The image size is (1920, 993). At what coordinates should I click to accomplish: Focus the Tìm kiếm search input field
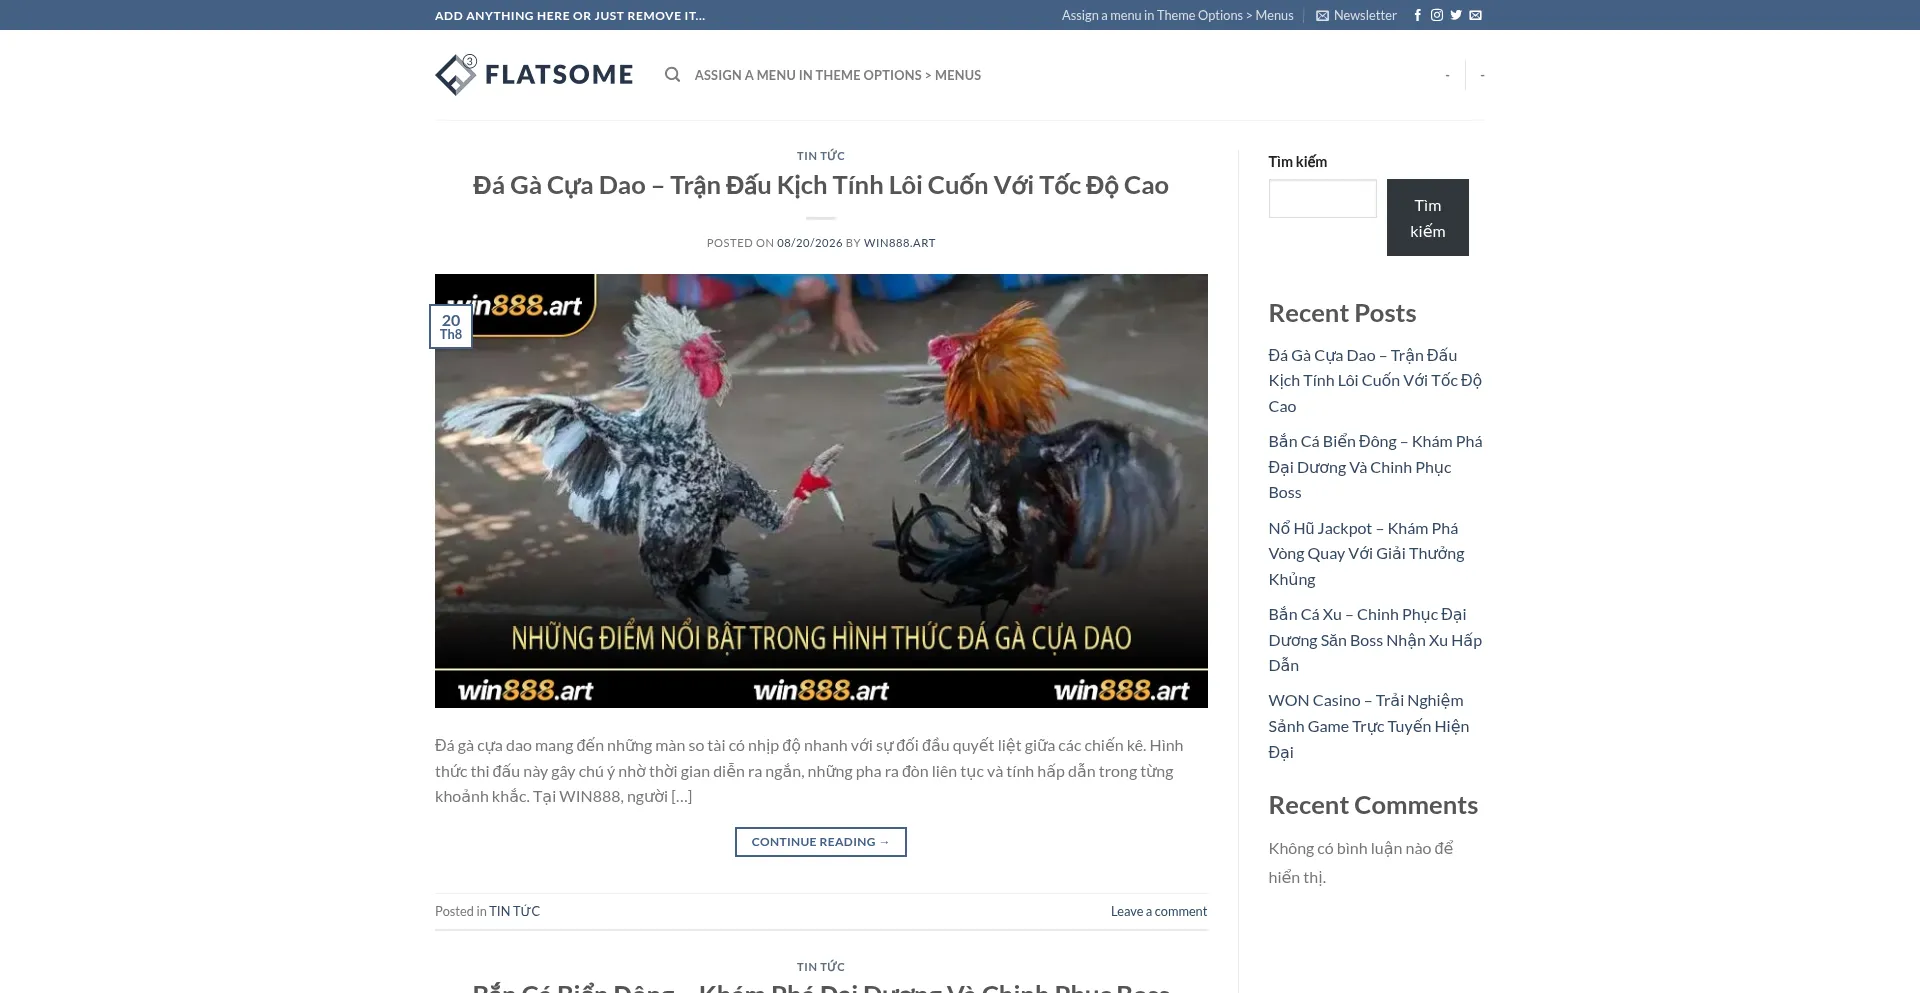[x=1323, y=199]
